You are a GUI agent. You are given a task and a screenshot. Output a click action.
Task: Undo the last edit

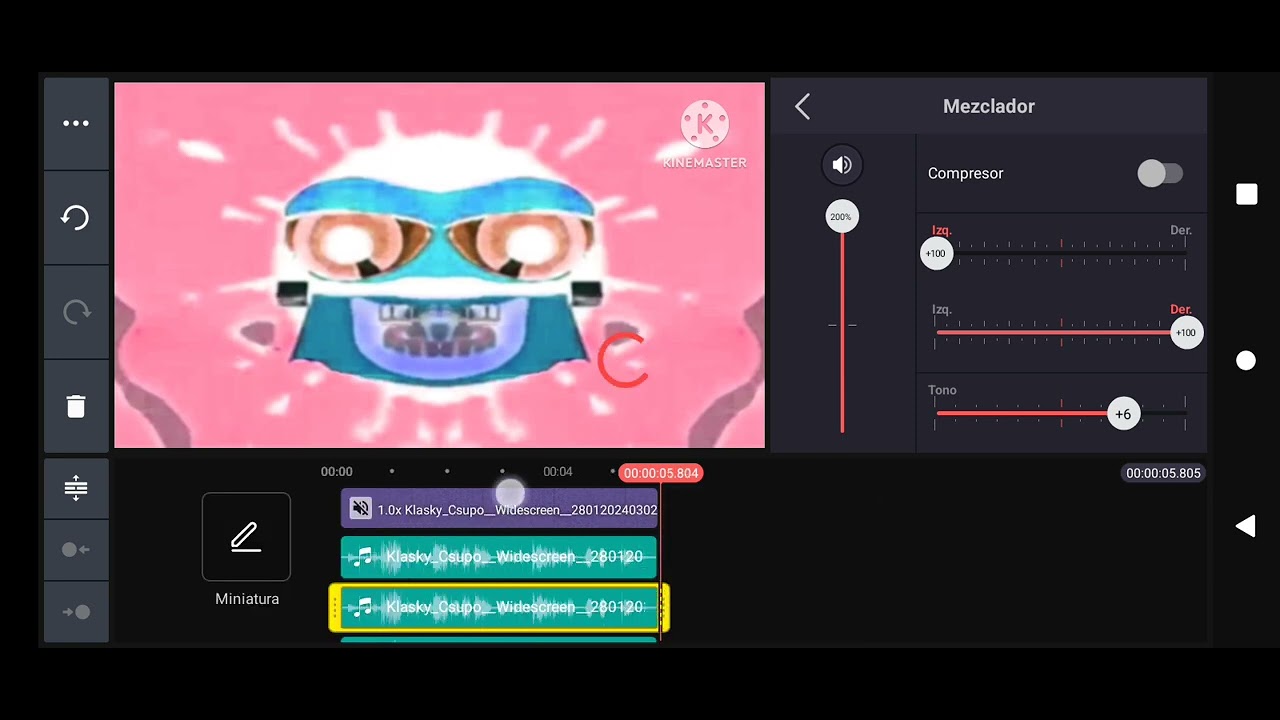coord(76,218)
